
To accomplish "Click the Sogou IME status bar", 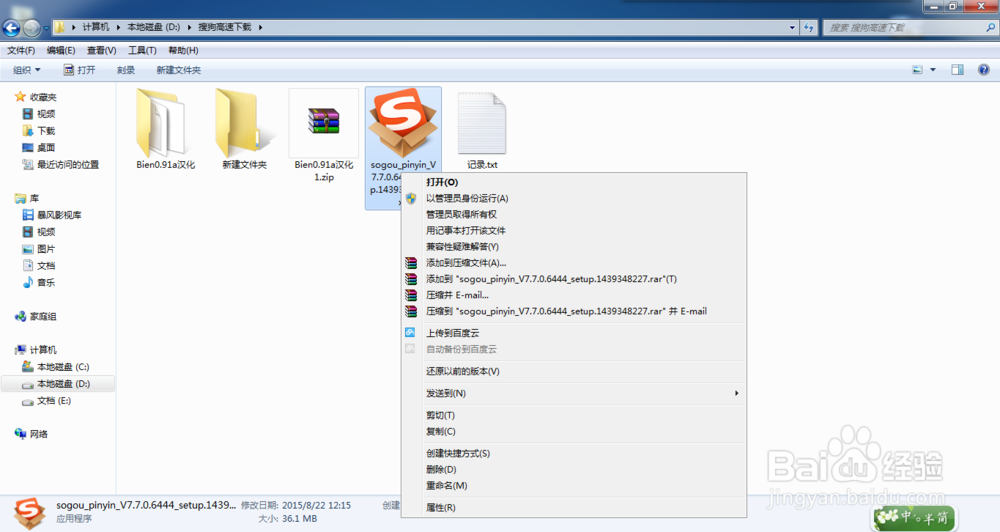I will click(x=914, y=517).
